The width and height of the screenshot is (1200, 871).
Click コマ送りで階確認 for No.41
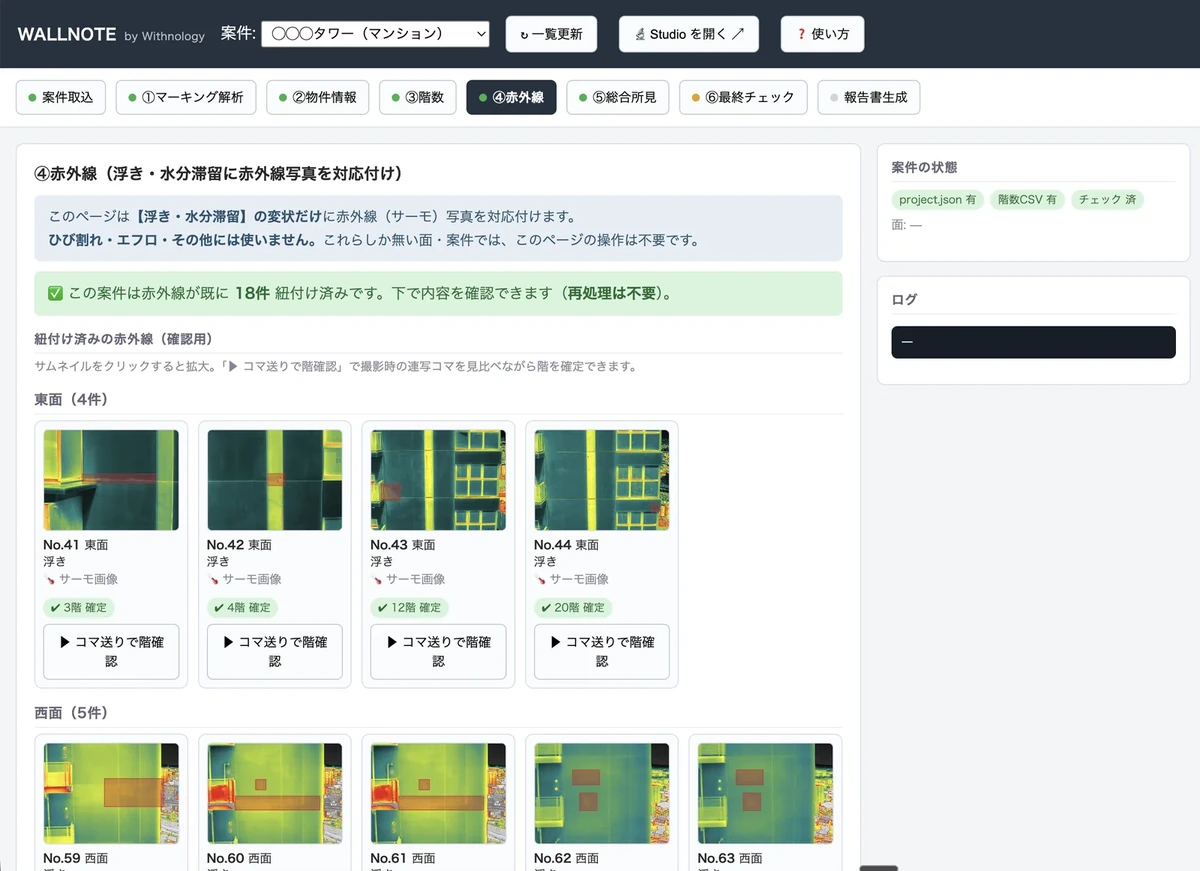click(111, 652)
